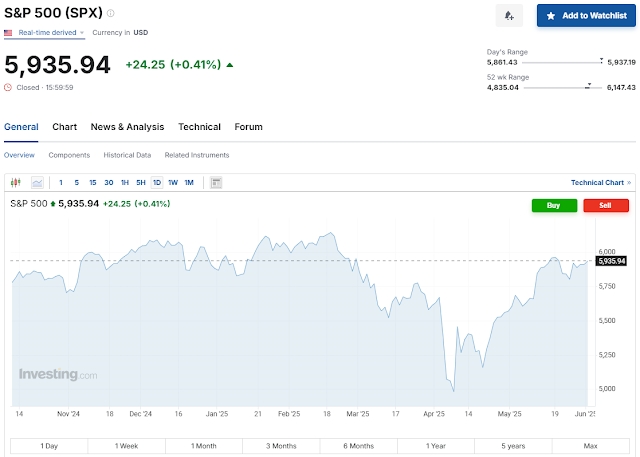Select the 1W chart interval

(173, 182)
